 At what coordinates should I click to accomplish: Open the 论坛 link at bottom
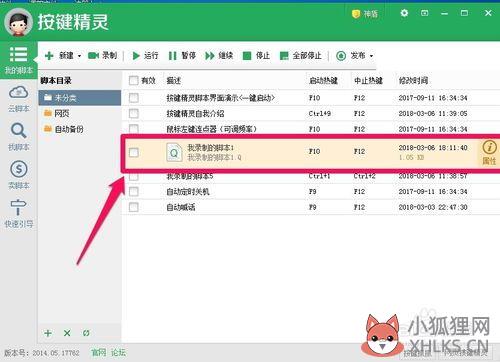(x=118, y=353)
